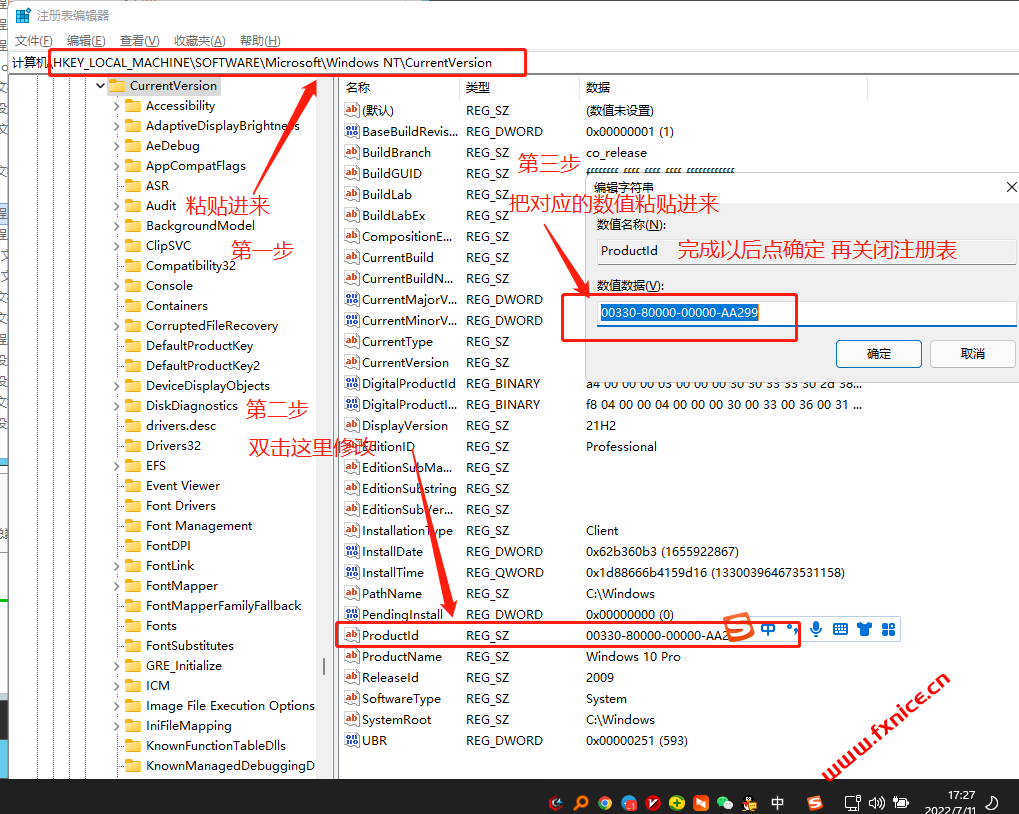The image size is (1019, 814).
Task: Click the Chrome icon in the taskbar
Action: click(605, 803)
